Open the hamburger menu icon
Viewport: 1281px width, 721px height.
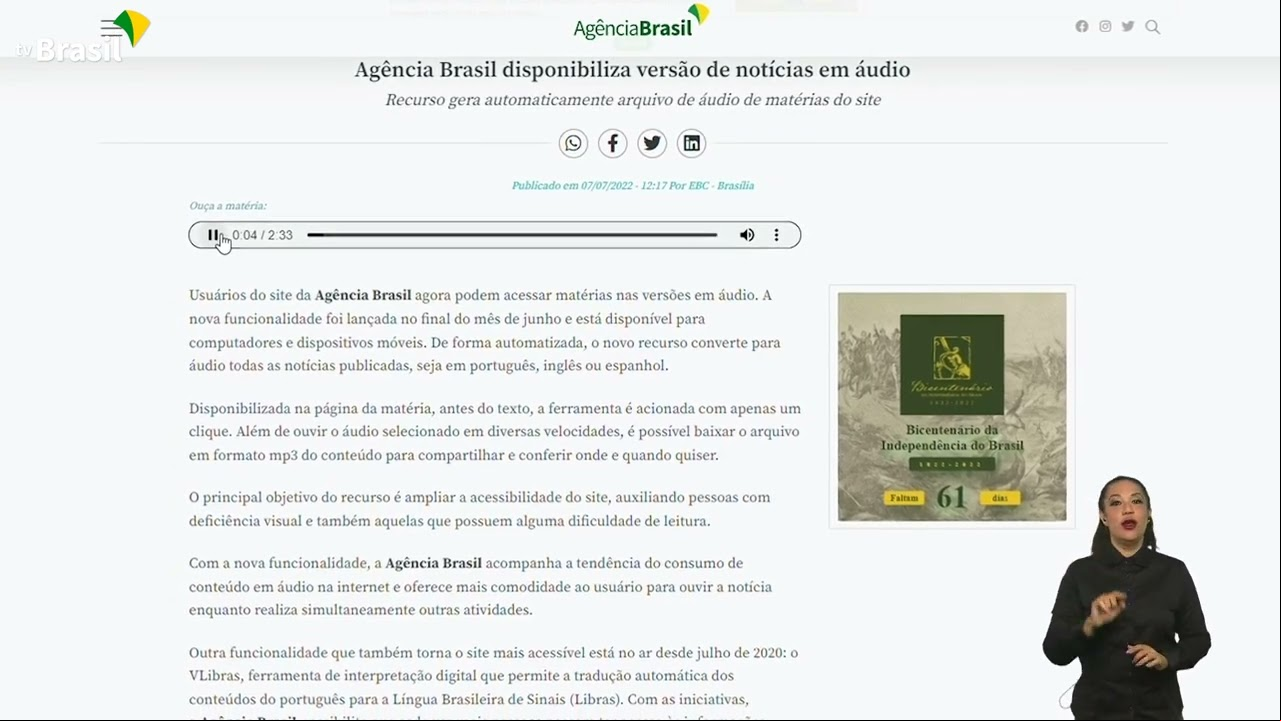point(111,29)
